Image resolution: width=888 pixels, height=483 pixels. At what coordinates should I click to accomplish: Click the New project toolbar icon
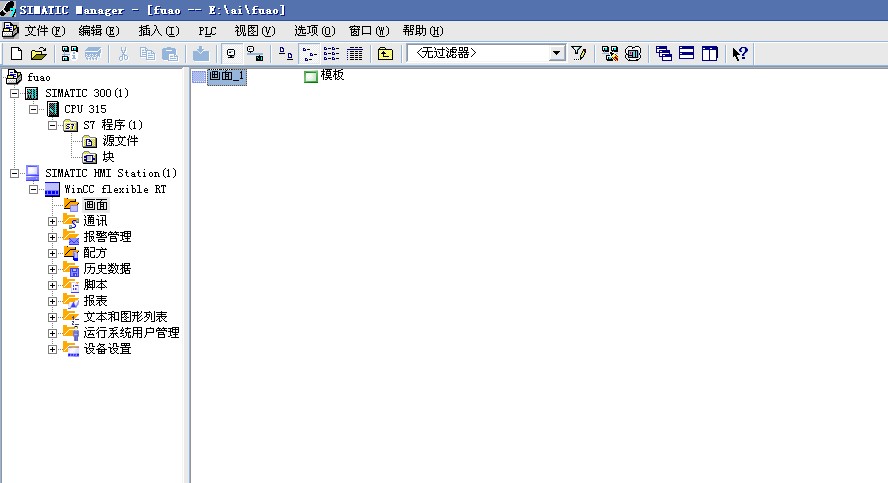pyautogui.click(x=16, y=53)
